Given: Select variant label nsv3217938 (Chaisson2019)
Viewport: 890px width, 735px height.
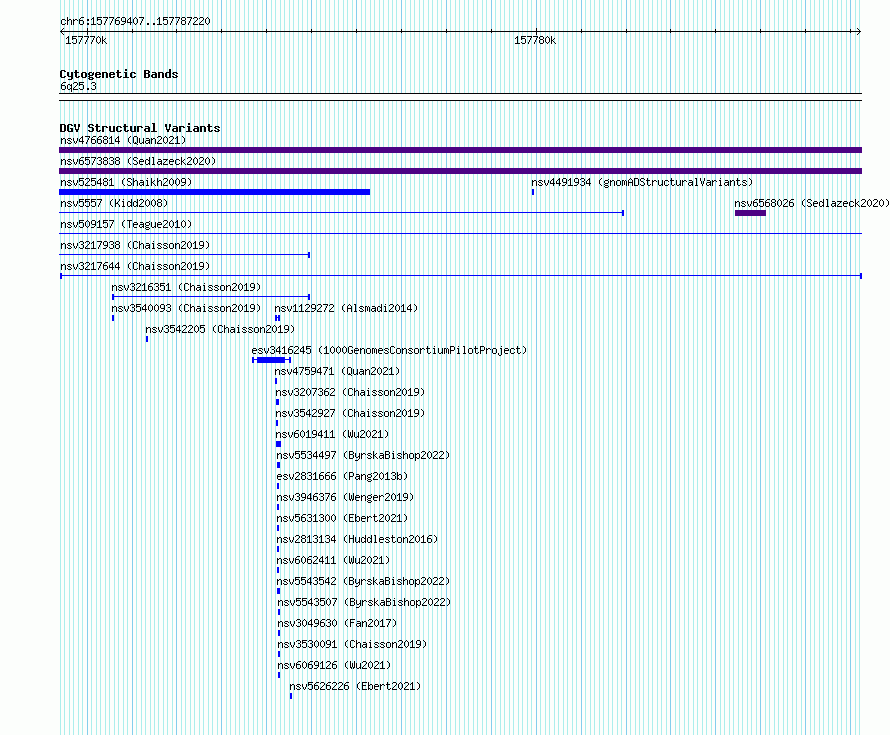Looking at the screenshot, I should 135,245.
